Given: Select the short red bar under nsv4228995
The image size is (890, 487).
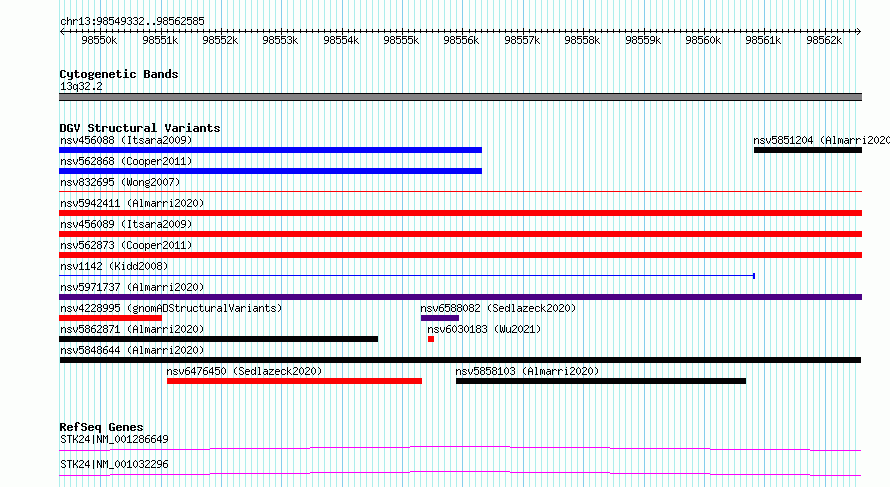Looking at the screenshot, I should click(x=110, y=318).
